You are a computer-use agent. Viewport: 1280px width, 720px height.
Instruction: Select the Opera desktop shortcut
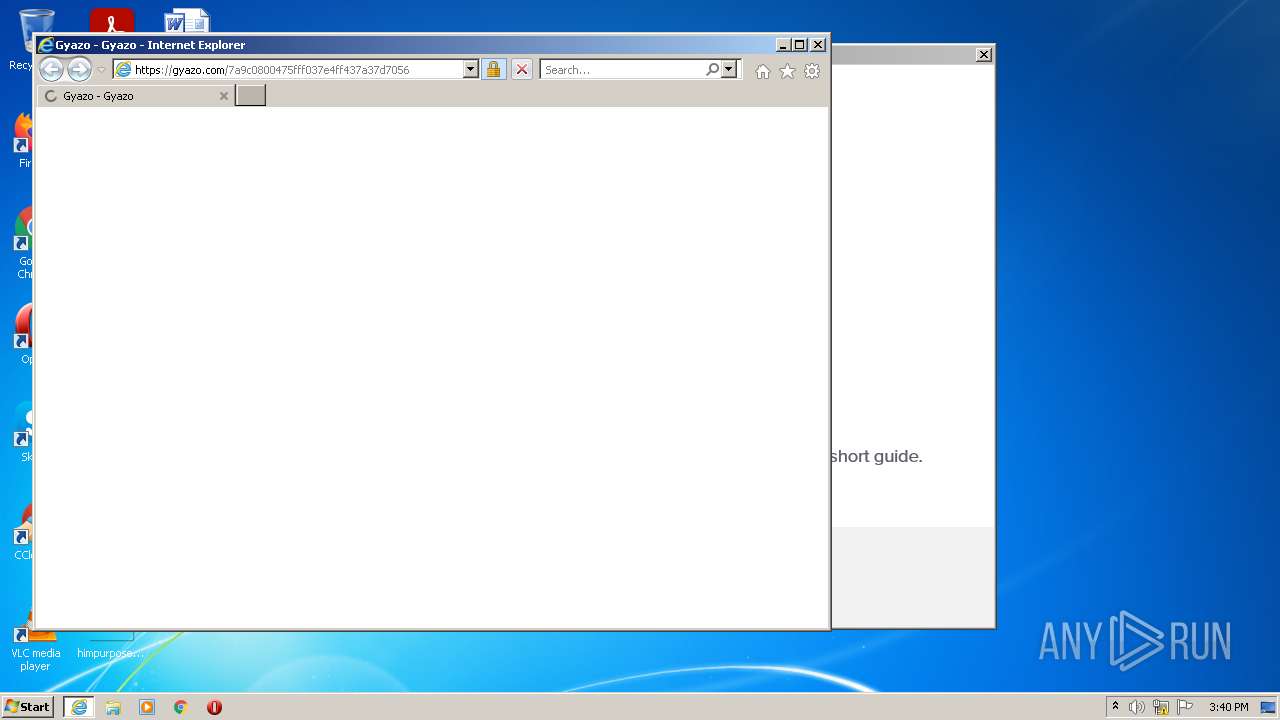[x=22, y=335]
